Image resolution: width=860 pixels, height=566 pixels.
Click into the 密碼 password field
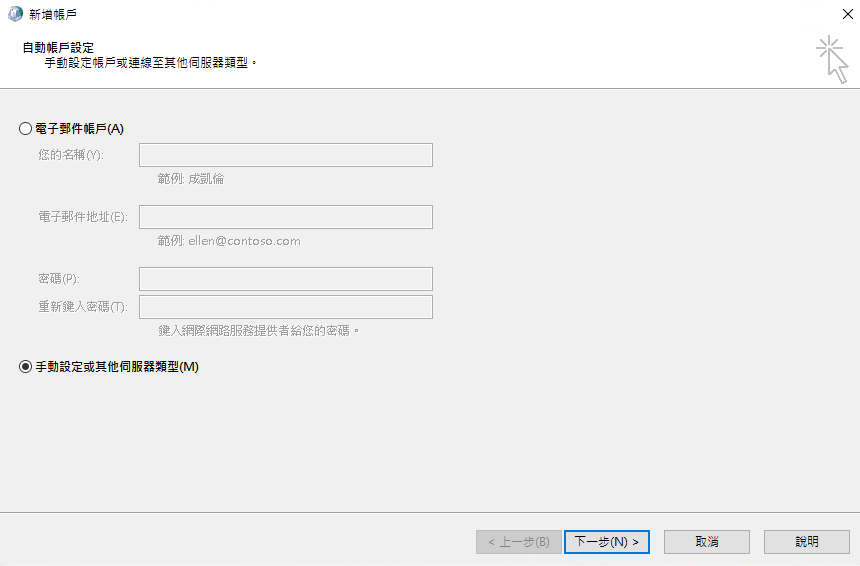(x=285, y=279)
